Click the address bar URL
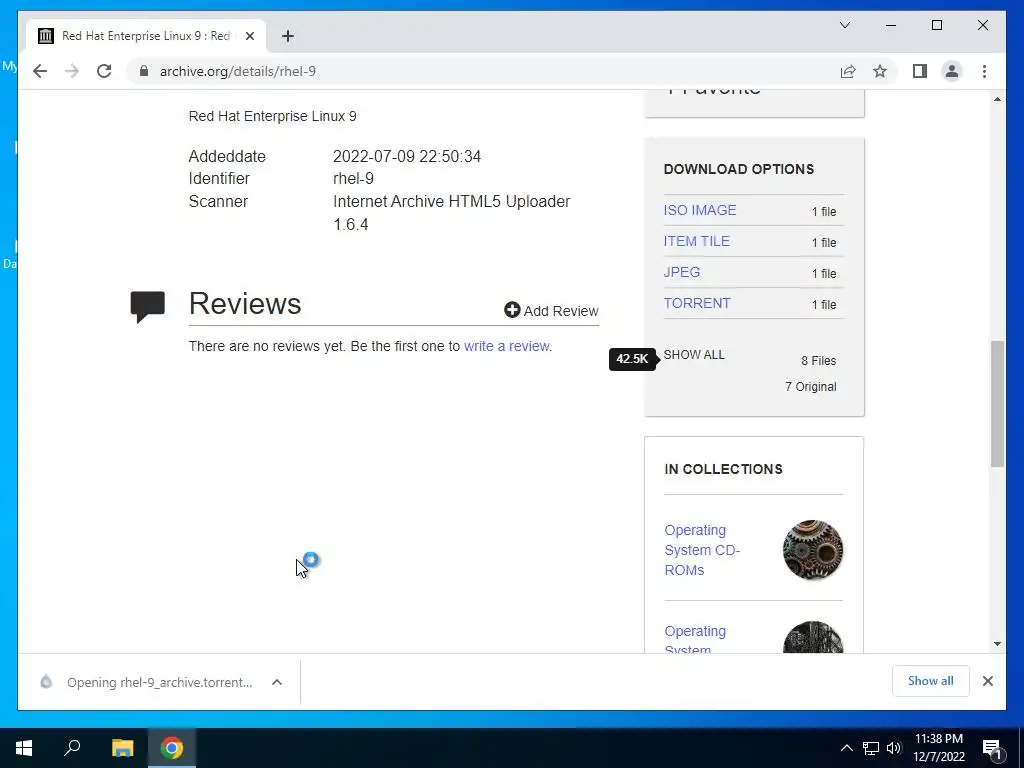This screenshot has width=1024, height=768. pos(238,71)
